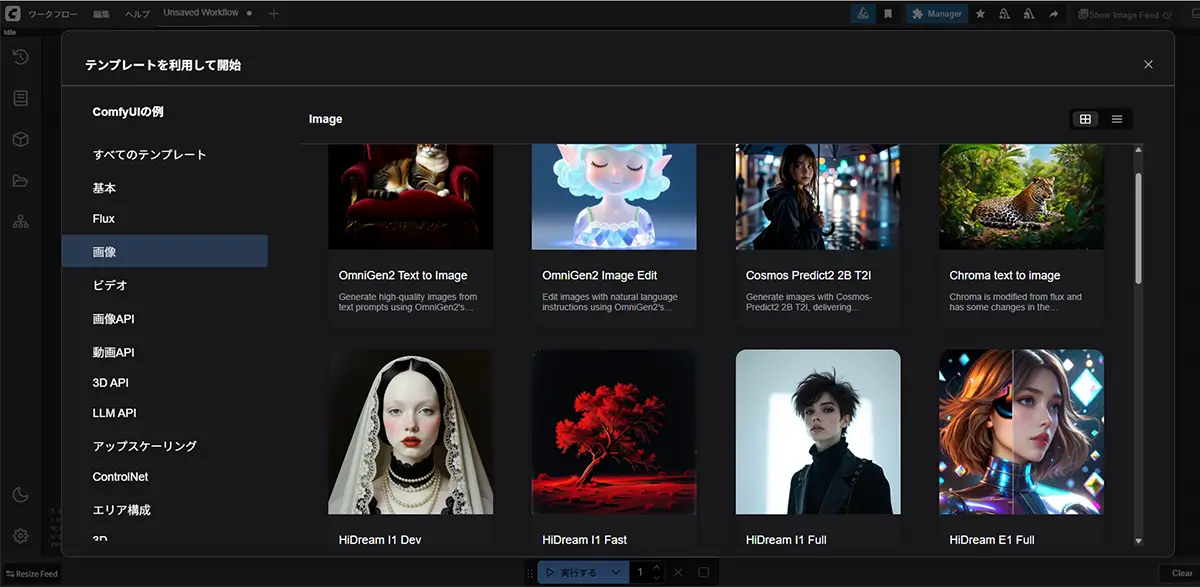Click the bookmark icon in top bar
The height and width of the screenshot is (587, 1200).
click(888, 14)
